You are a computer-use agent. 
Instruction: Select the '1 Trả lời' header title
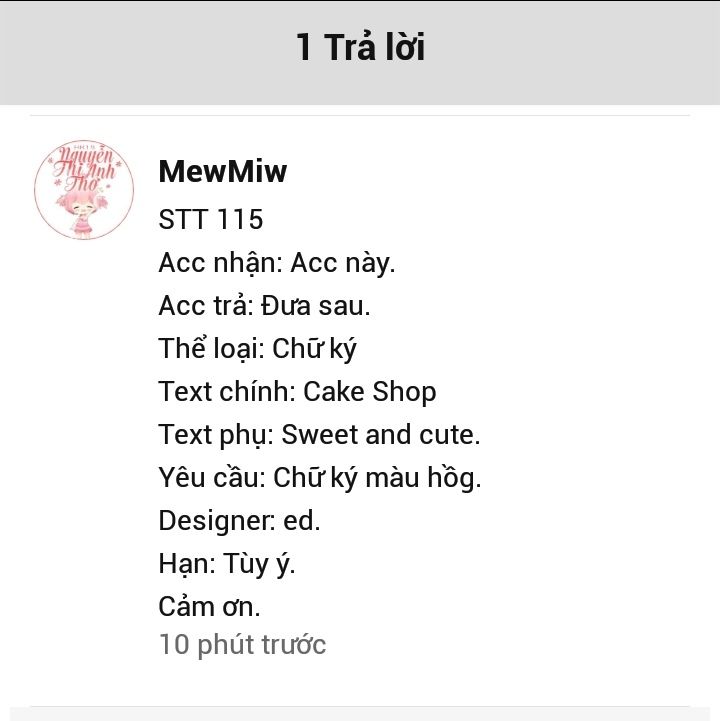coord(360,47)
